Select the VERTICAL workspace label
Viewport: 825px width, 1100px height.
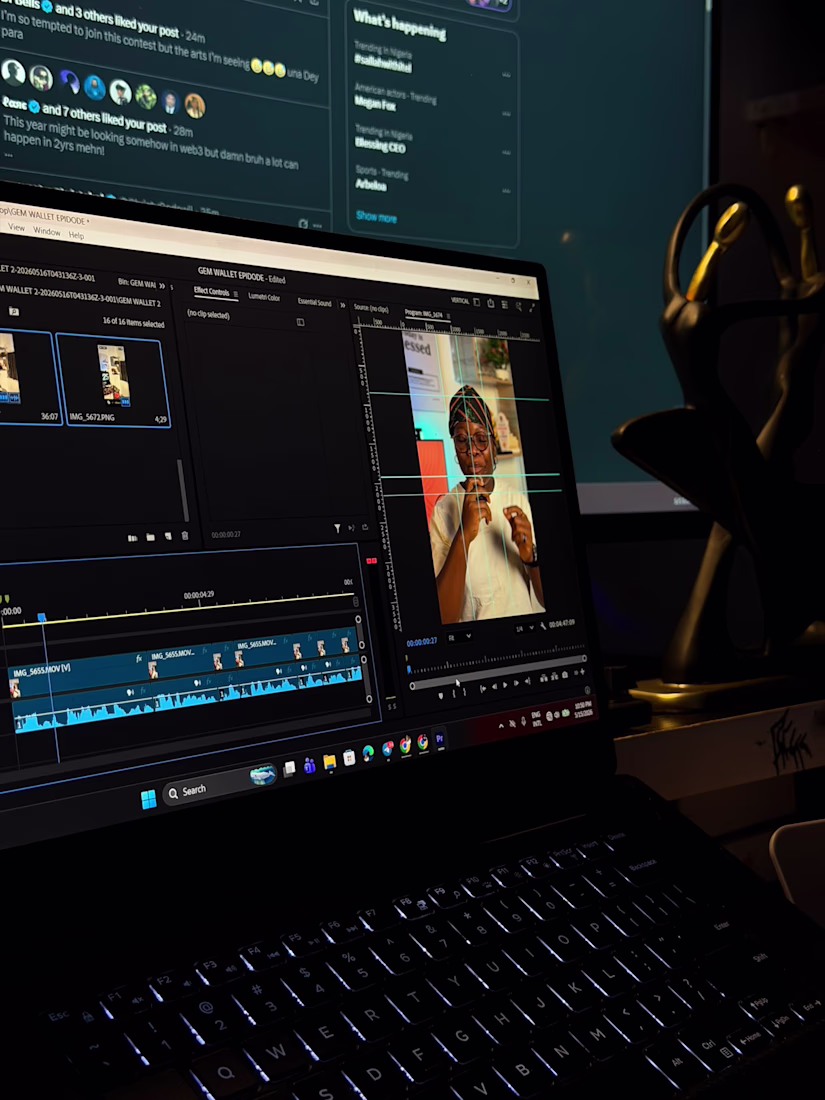460,301
